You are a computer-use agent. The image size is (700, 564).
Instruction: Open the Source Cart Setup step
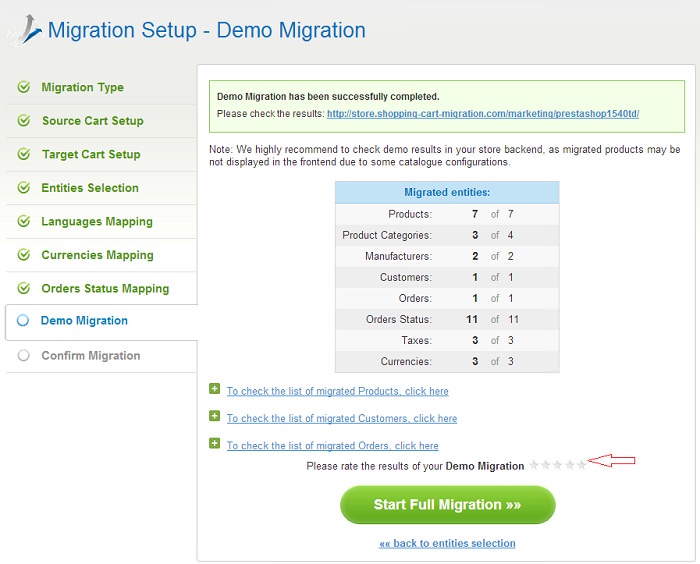tap(93, 121)
